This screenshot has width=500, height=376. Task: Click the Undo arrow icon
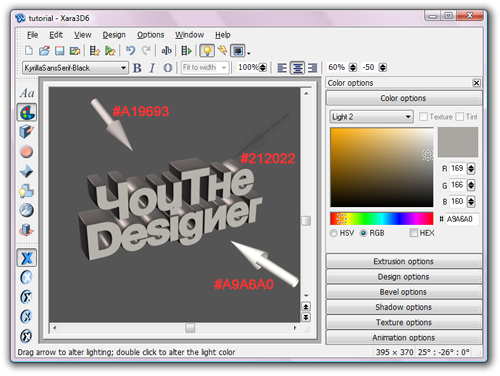coord(130,51)
